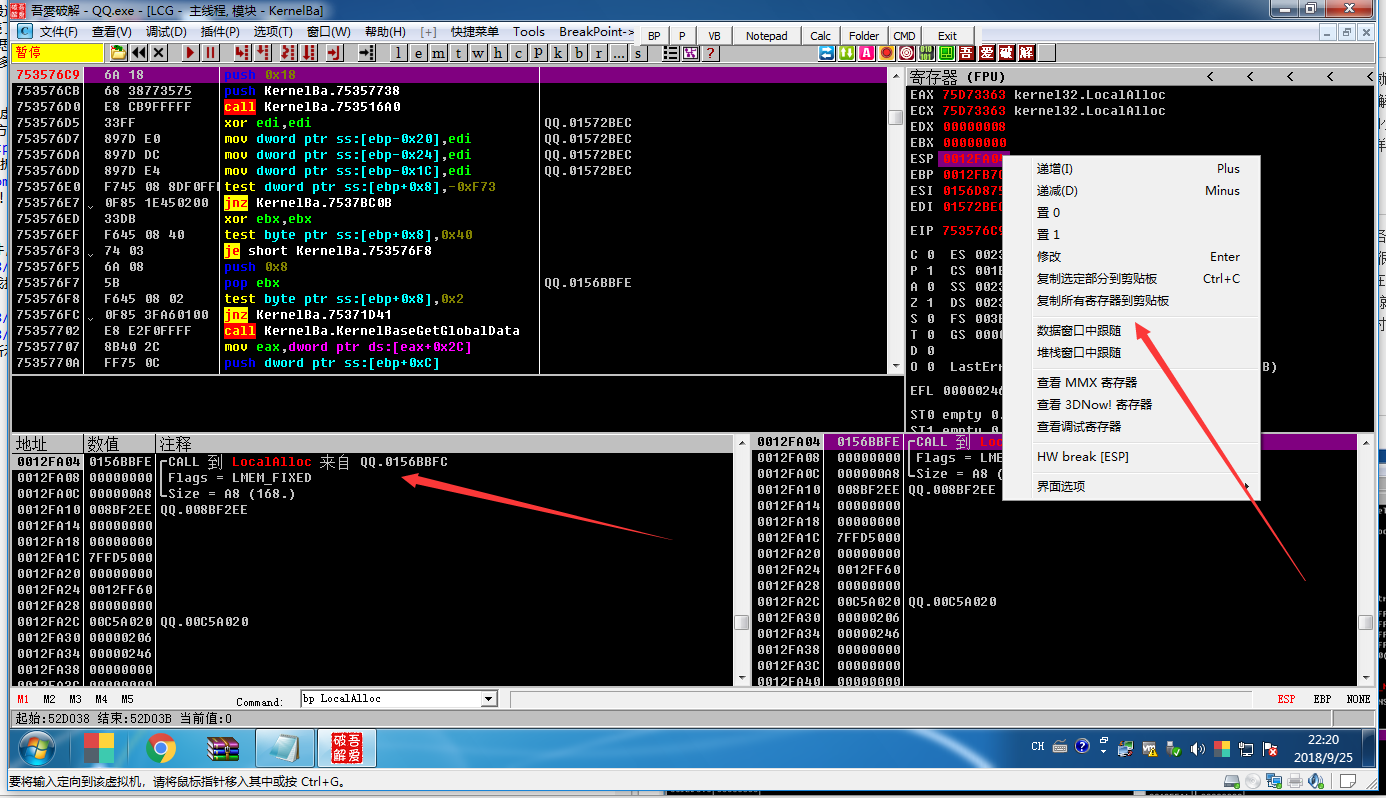Screen dimensions: 1386x798
Task: Restart program with the rewind icon
Action: click(139, 53)
